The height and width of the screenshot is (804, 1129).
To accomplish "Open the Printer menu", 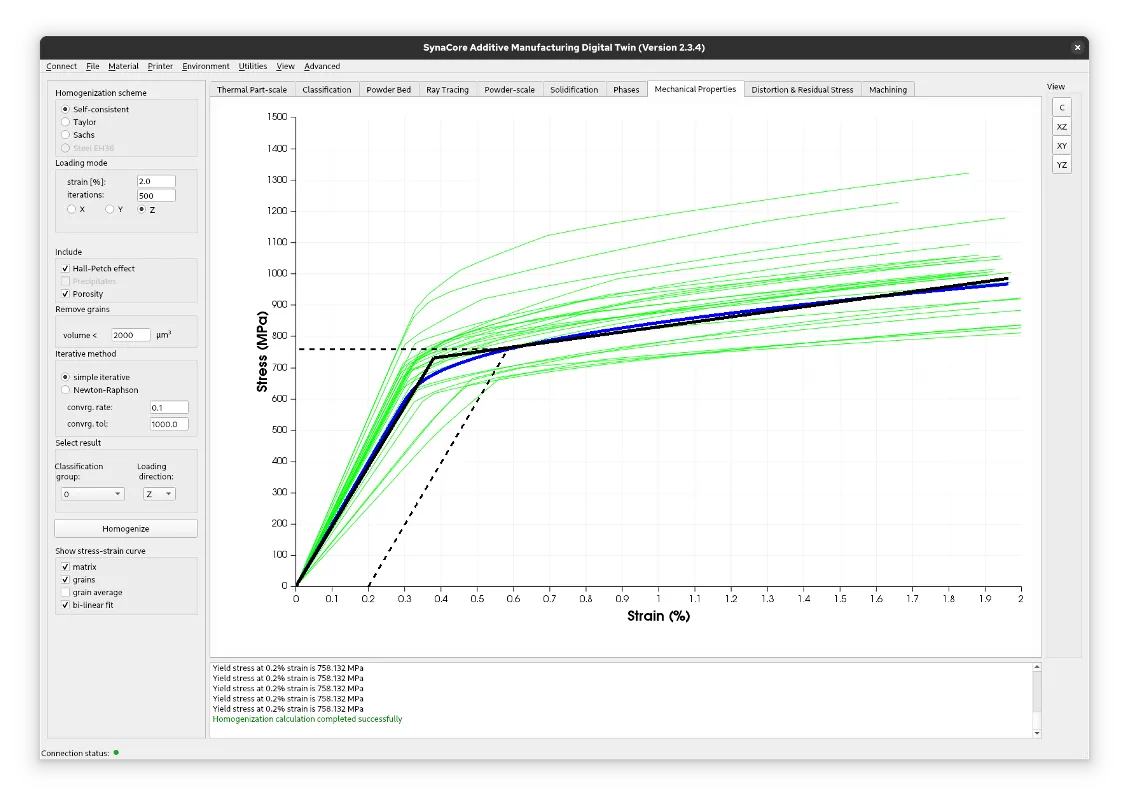I will pos(160,66).
